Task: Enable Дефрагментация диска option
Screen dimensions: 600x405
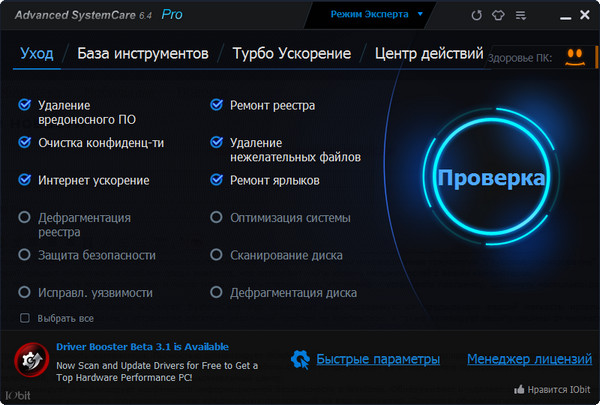Action: pyautogui.click(x=216, y=292)
